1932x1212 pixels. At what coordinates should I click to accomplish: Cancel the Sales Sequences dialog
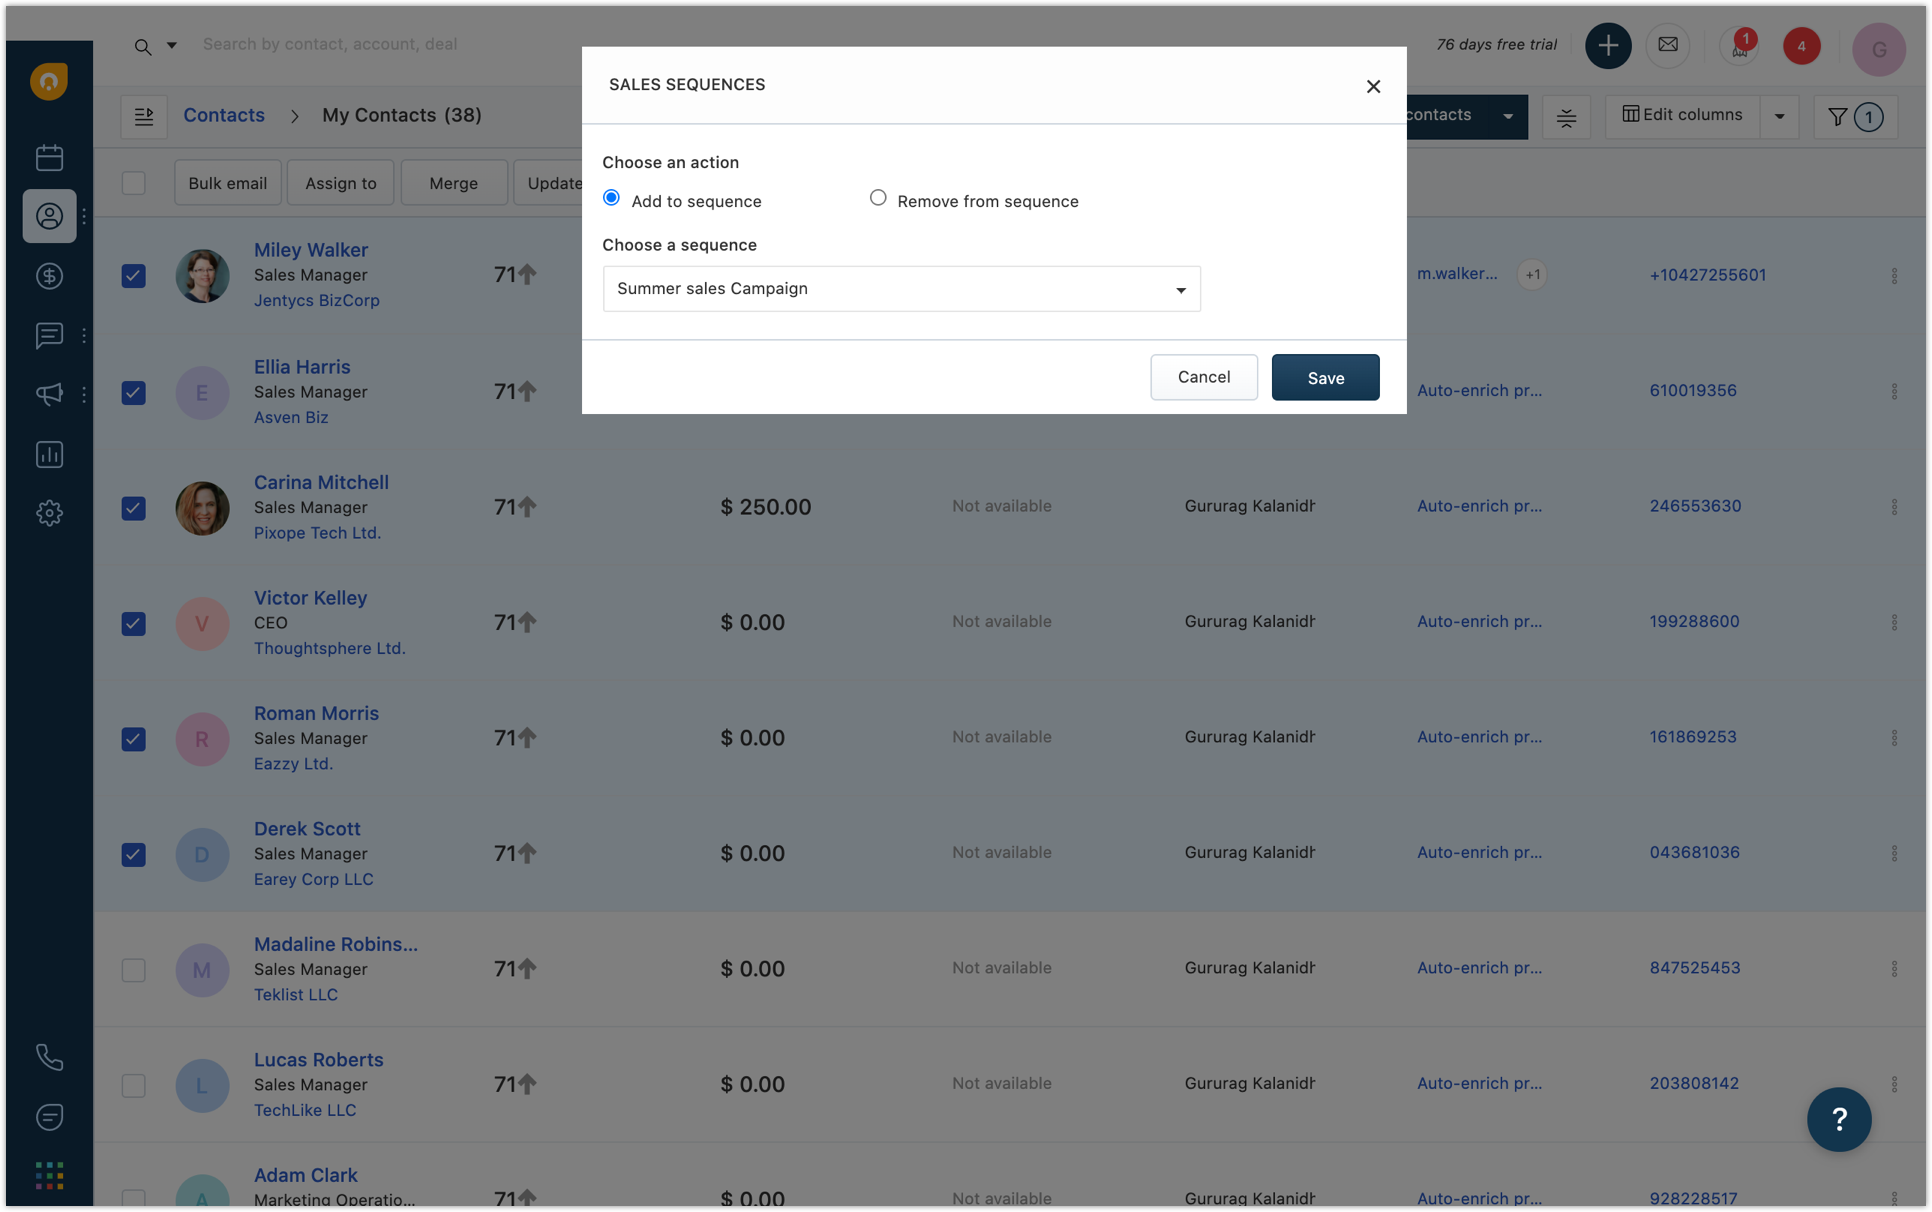click(1203, 377)
